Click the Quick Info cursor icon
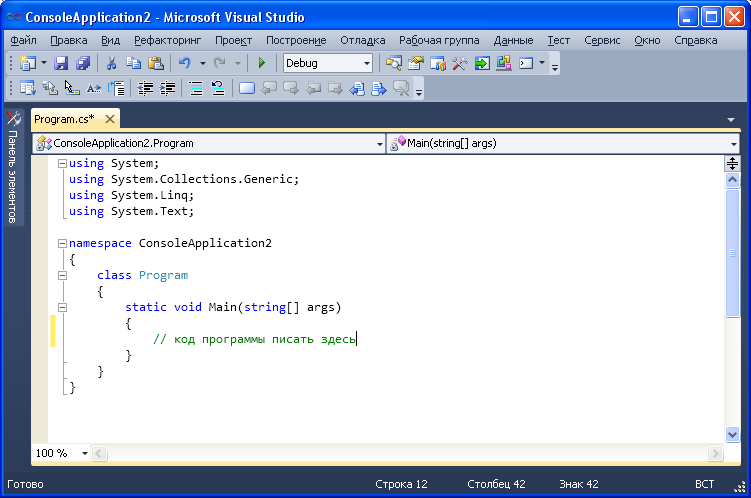751x498 pixels. (72, 88)
